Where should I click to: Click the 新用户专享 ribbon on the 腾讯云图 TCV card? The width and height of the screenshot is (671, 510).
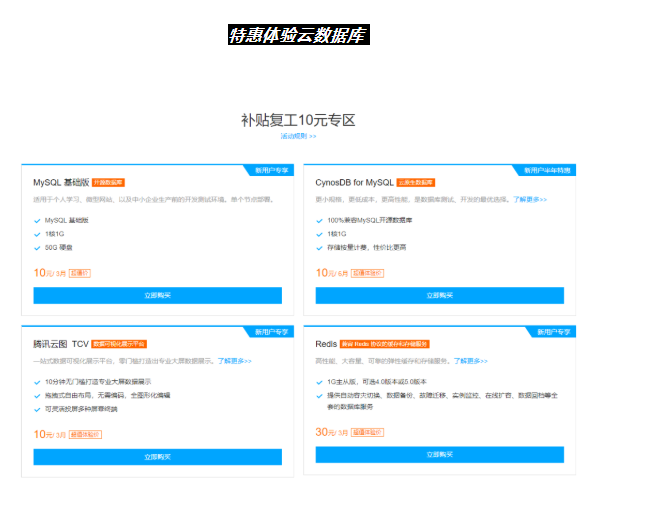click(271, 332)
